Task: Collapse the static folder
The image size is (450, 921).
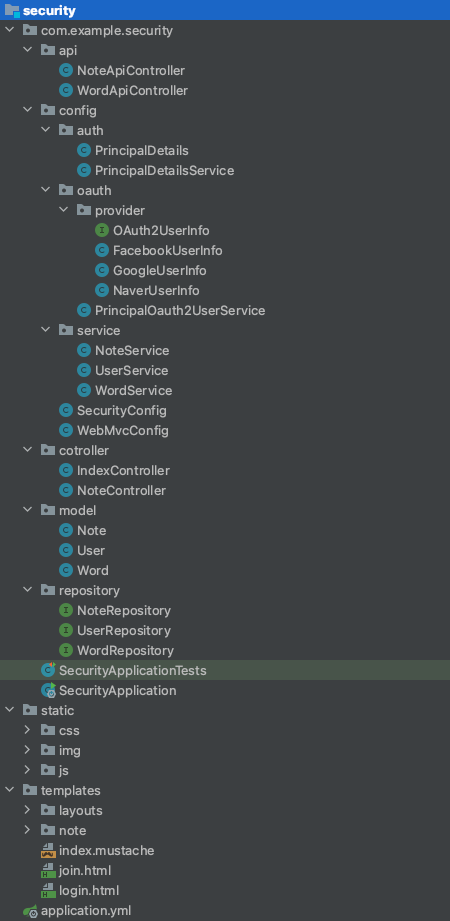Action: [x=9, y=710]
